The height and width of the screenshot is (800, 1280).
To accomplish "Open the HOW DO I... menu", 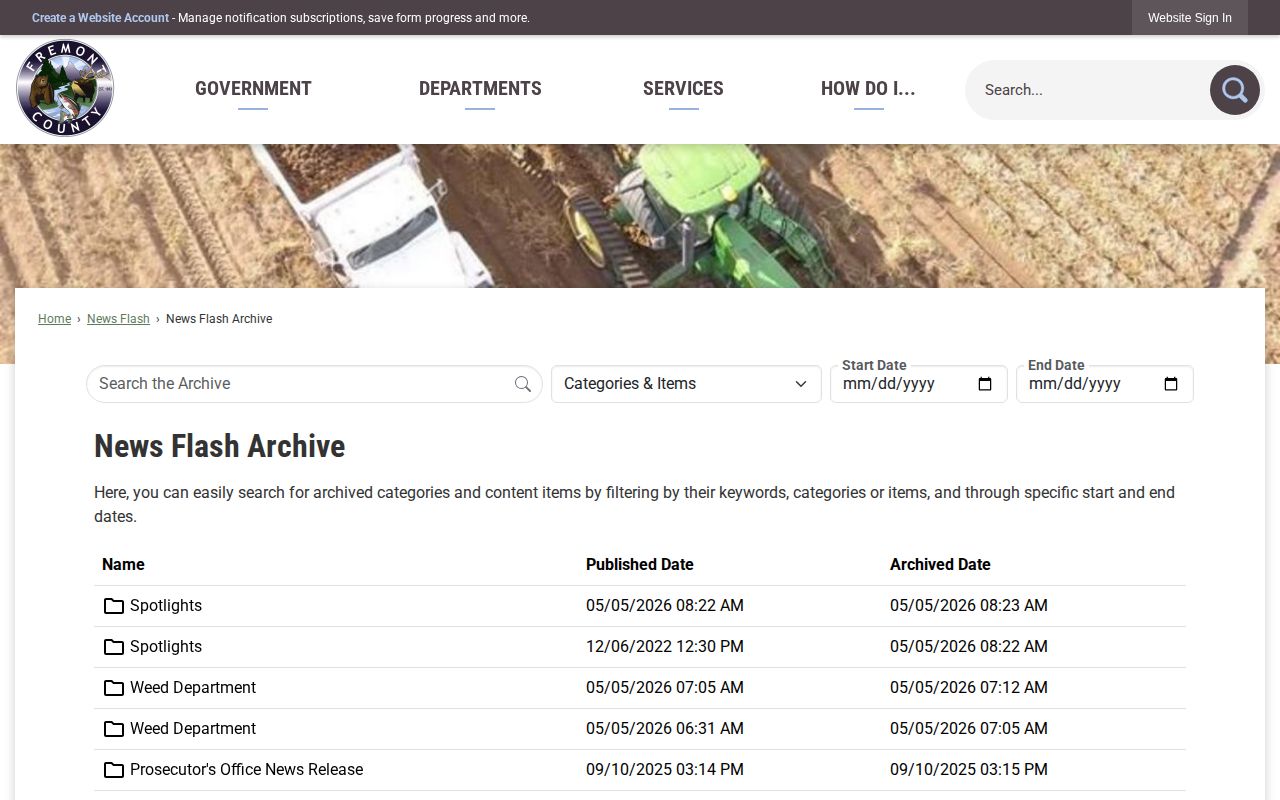I will click(868, 89).
